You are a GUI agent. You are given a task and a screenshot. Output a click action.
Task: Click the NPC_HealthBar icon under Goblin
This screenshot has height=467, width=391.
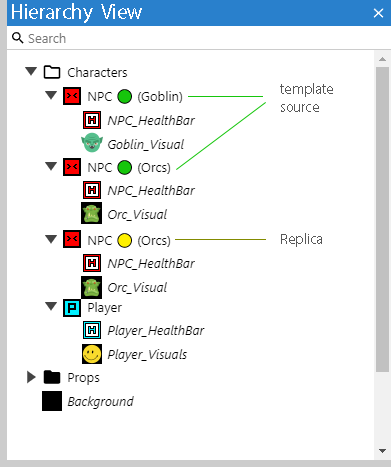(x=92, y=120)
